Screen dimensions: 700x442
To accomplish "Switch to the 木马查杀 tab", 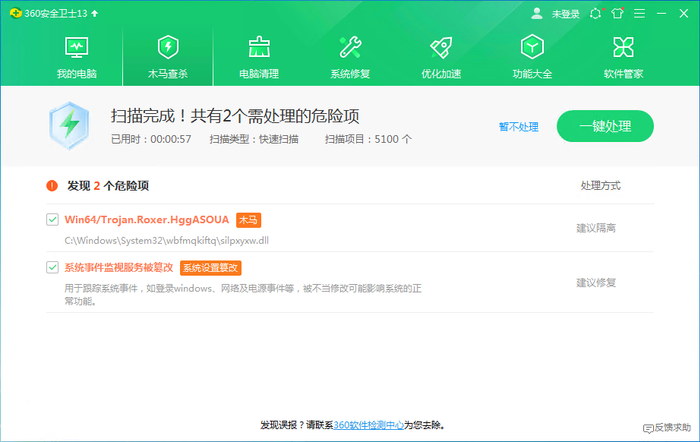I will pos(168,57).
